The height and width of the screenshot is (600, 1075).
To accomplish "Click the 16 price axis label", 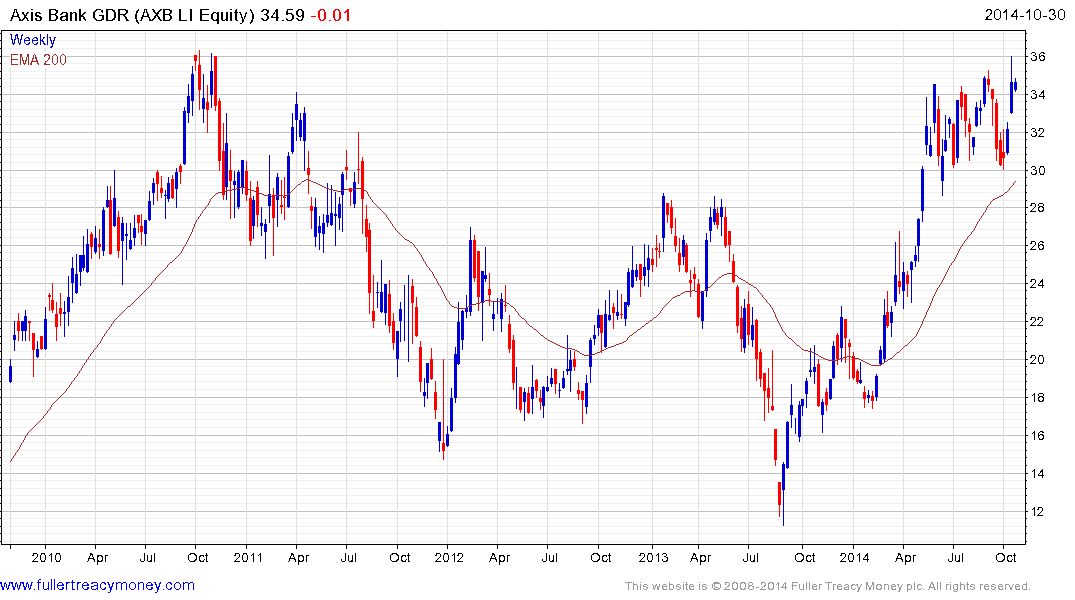I will point(1038,435).
